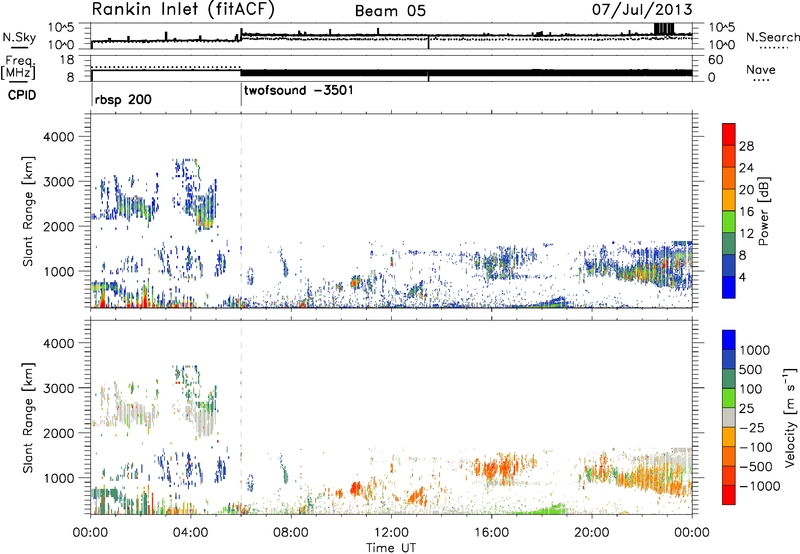Click the '18' frequency axis tick
The height and width of the screenshot is (554, 800).
67,60
